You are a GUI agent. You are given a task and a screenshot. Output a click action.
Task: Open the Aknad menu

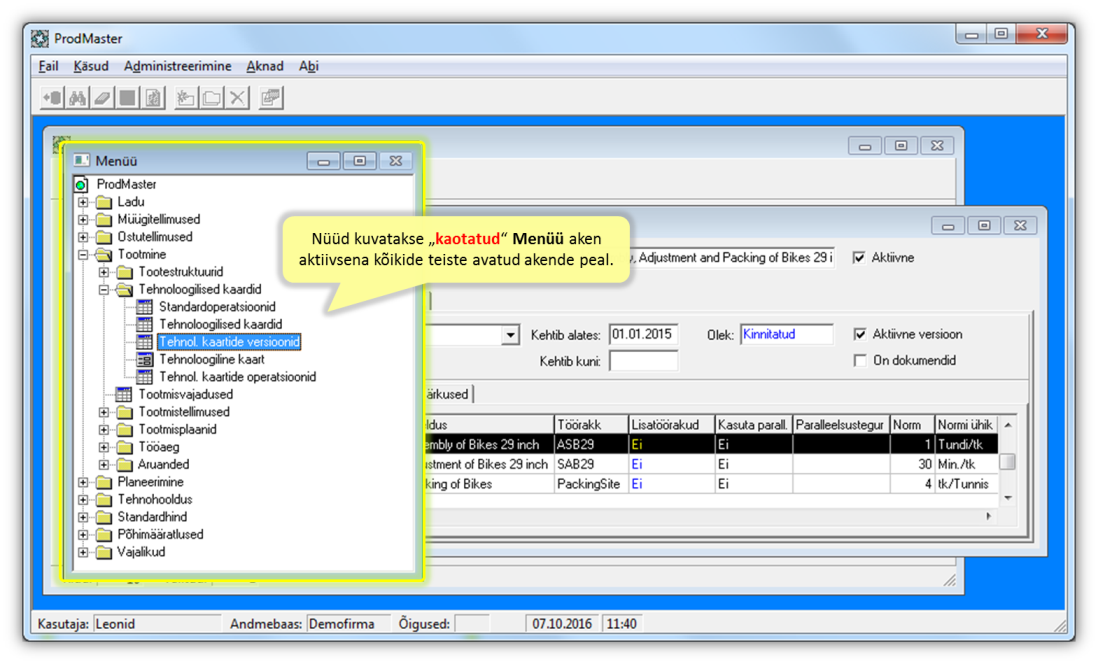tap(265, 66)
